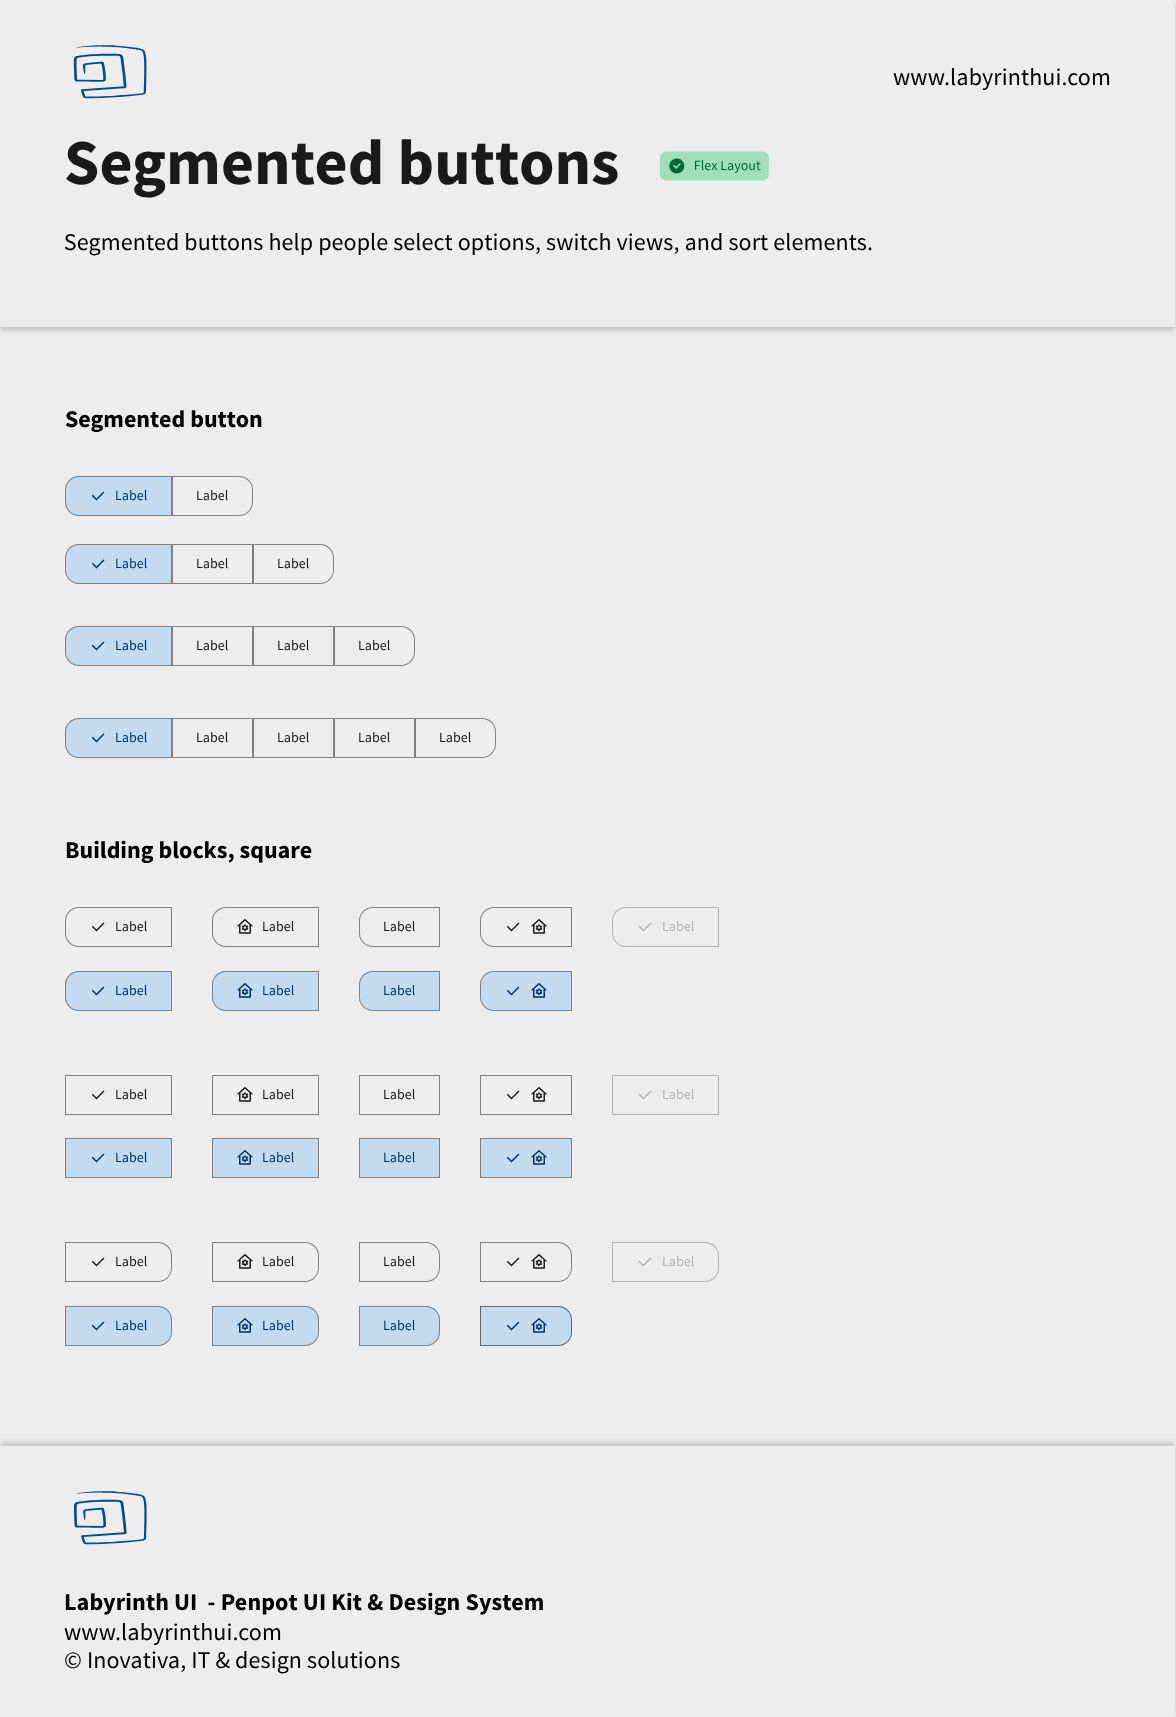Select the middle Label in five-segment button

(x=293, y=738)
